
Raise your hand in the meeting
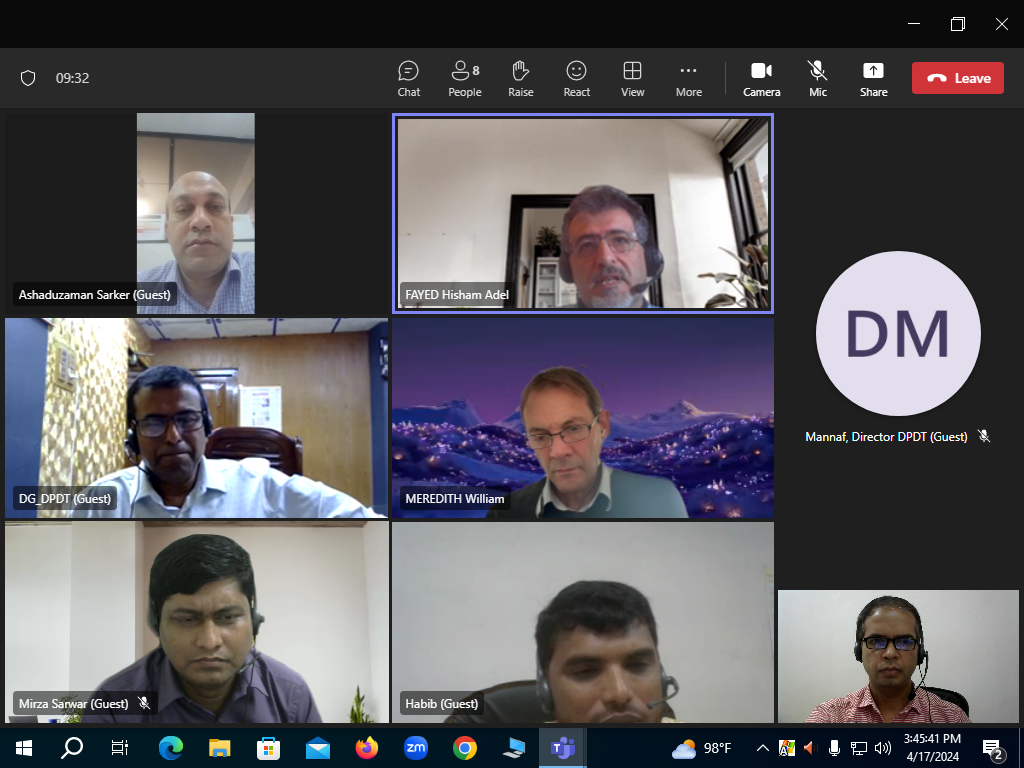tap(520, 78)
